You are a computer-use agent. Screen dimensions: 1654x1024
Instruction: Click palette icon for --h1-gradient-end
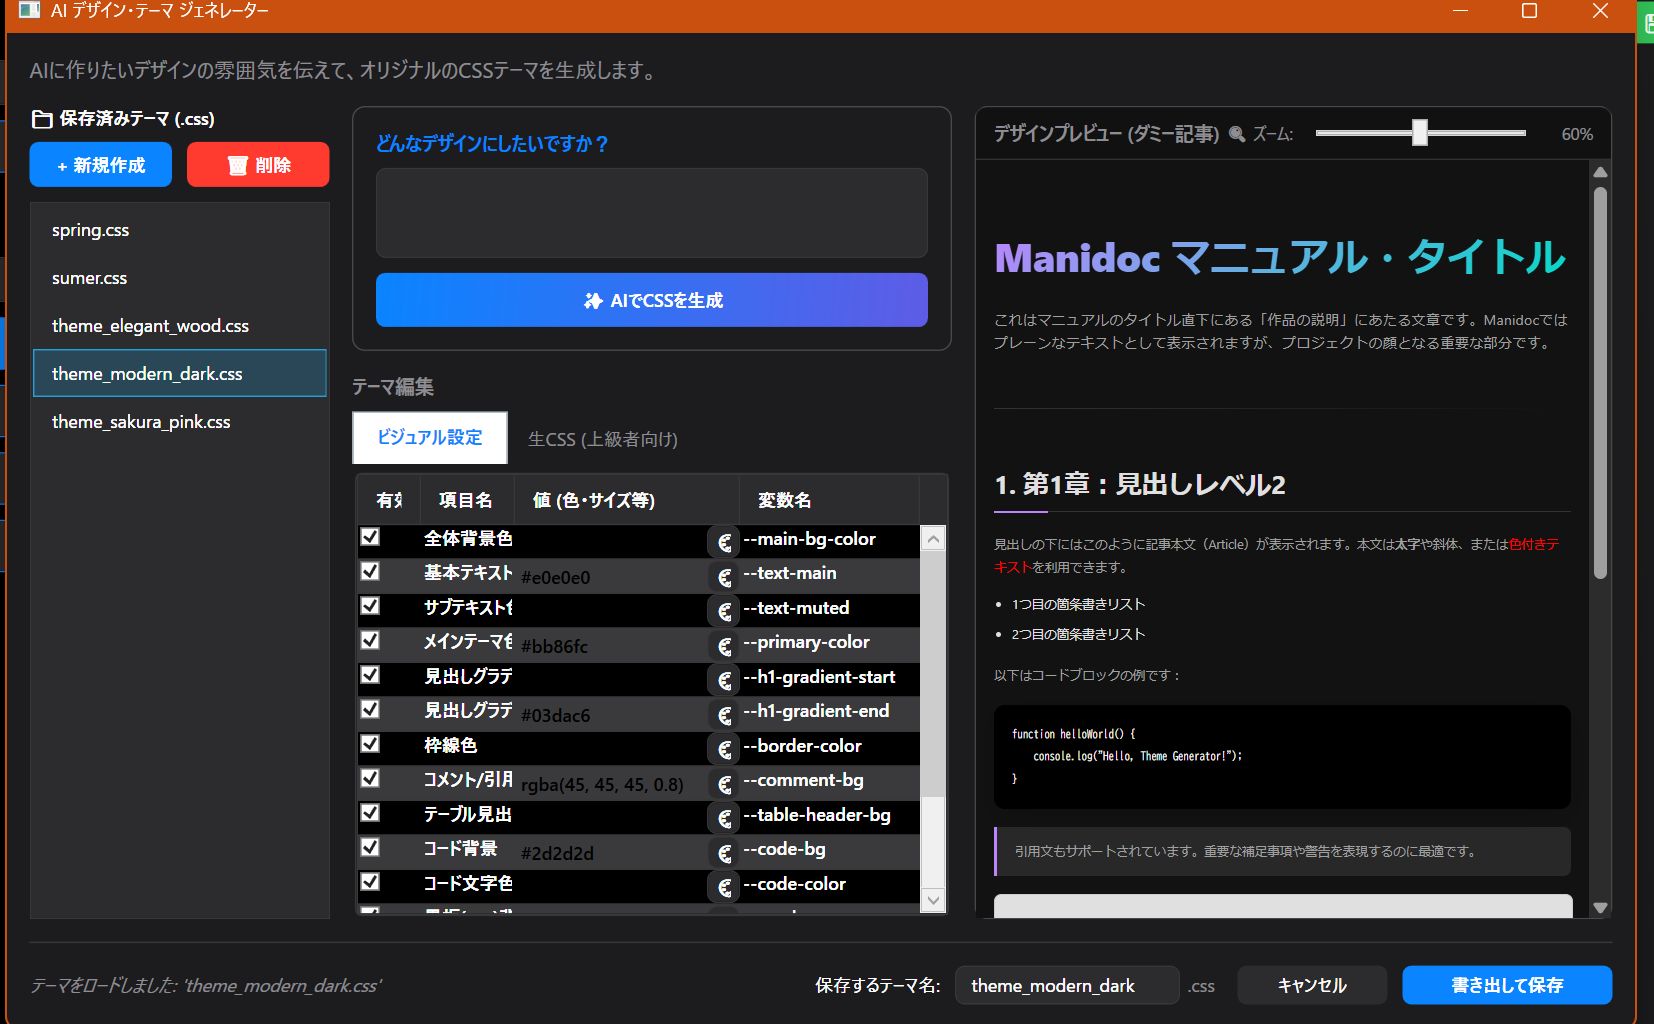click(724, 715)
